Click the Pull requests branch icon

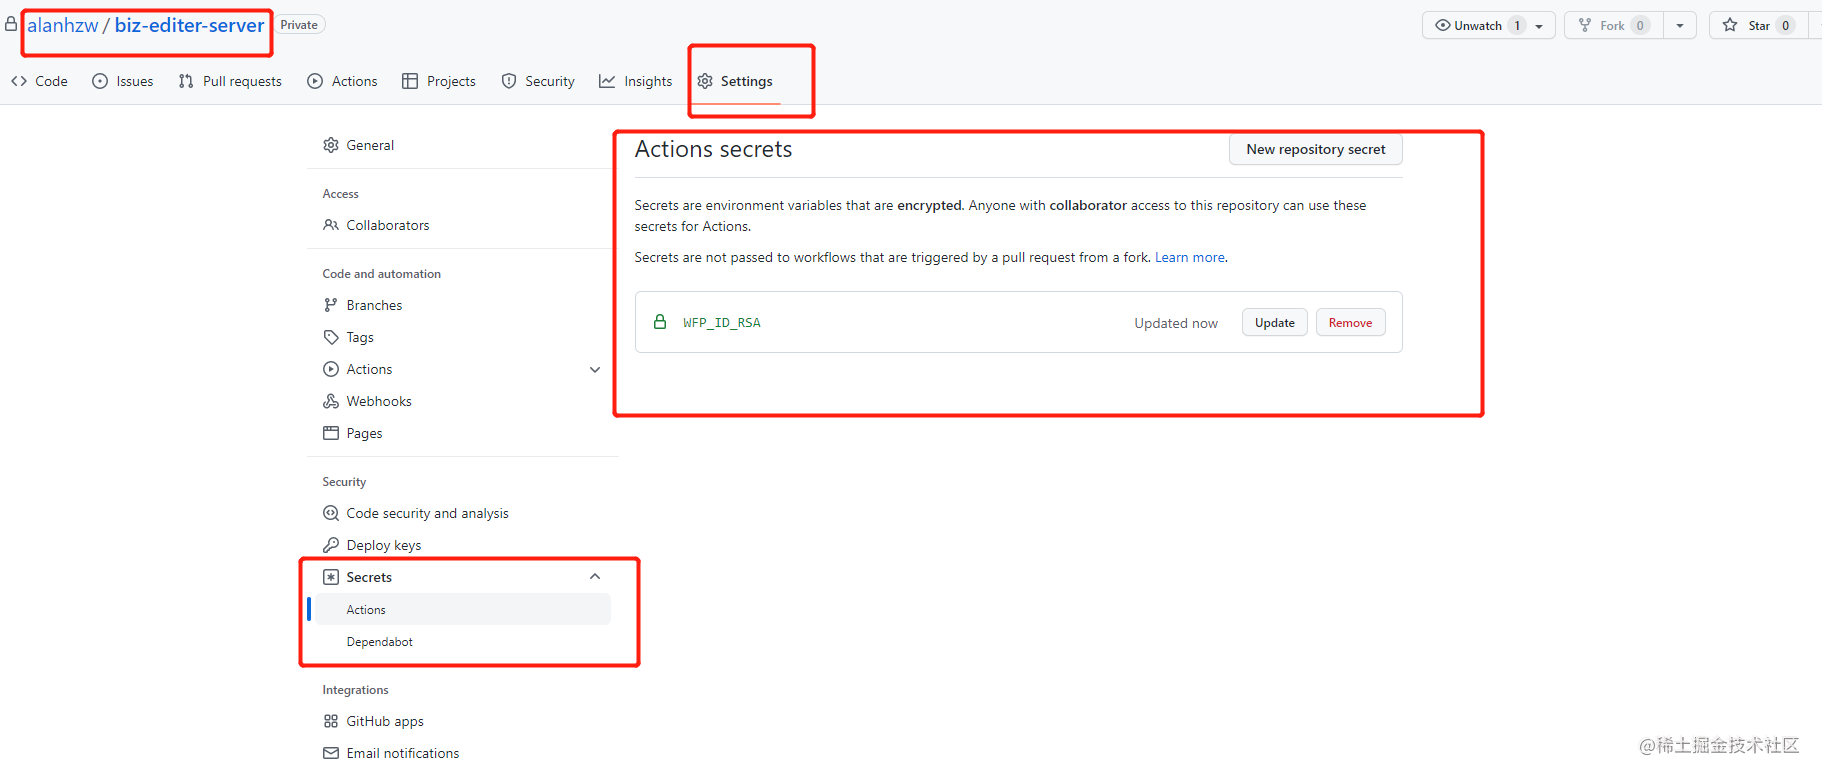coord(186,81)
